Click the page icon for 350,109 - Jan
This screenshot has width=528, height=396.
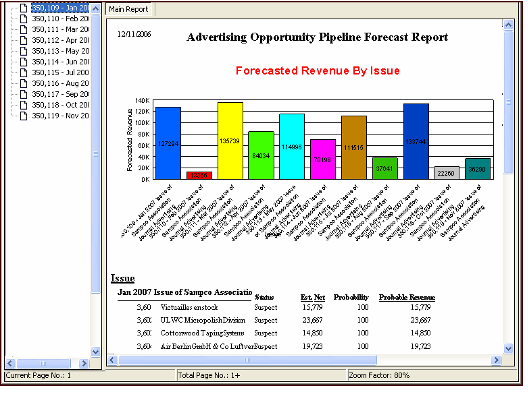click(x=23, y=8)
